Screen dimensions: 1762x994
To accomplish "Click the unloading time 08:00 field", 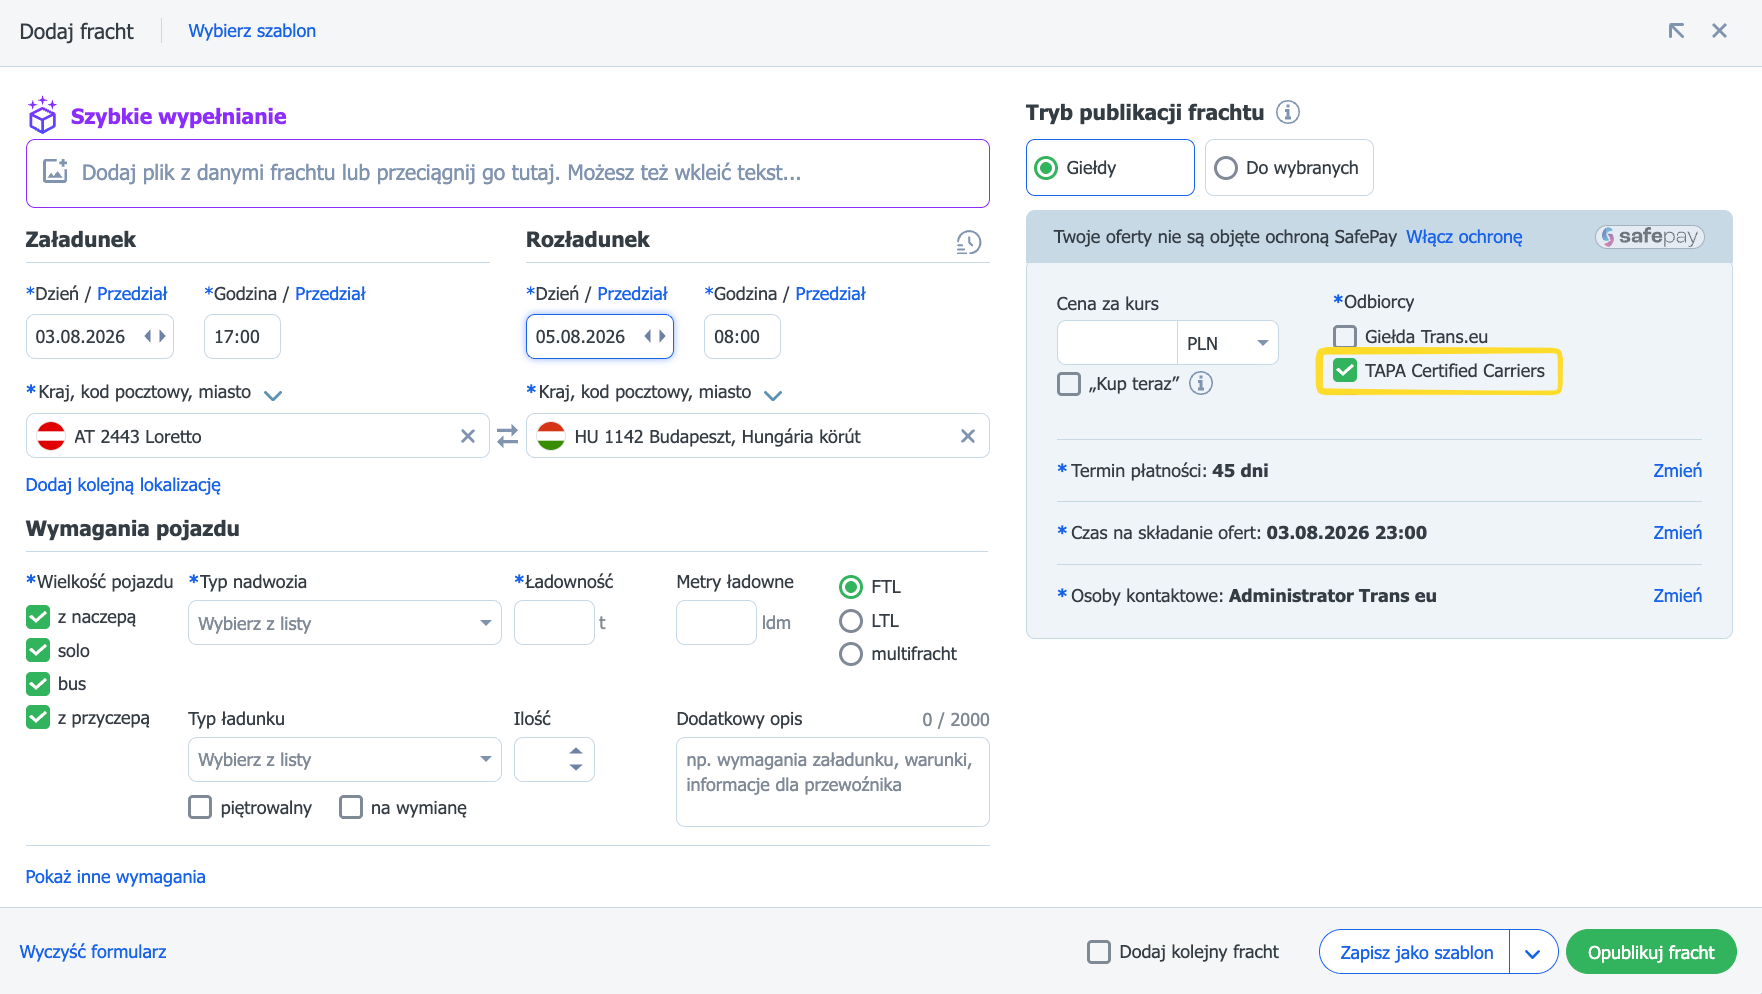I will tap(742, 337).
